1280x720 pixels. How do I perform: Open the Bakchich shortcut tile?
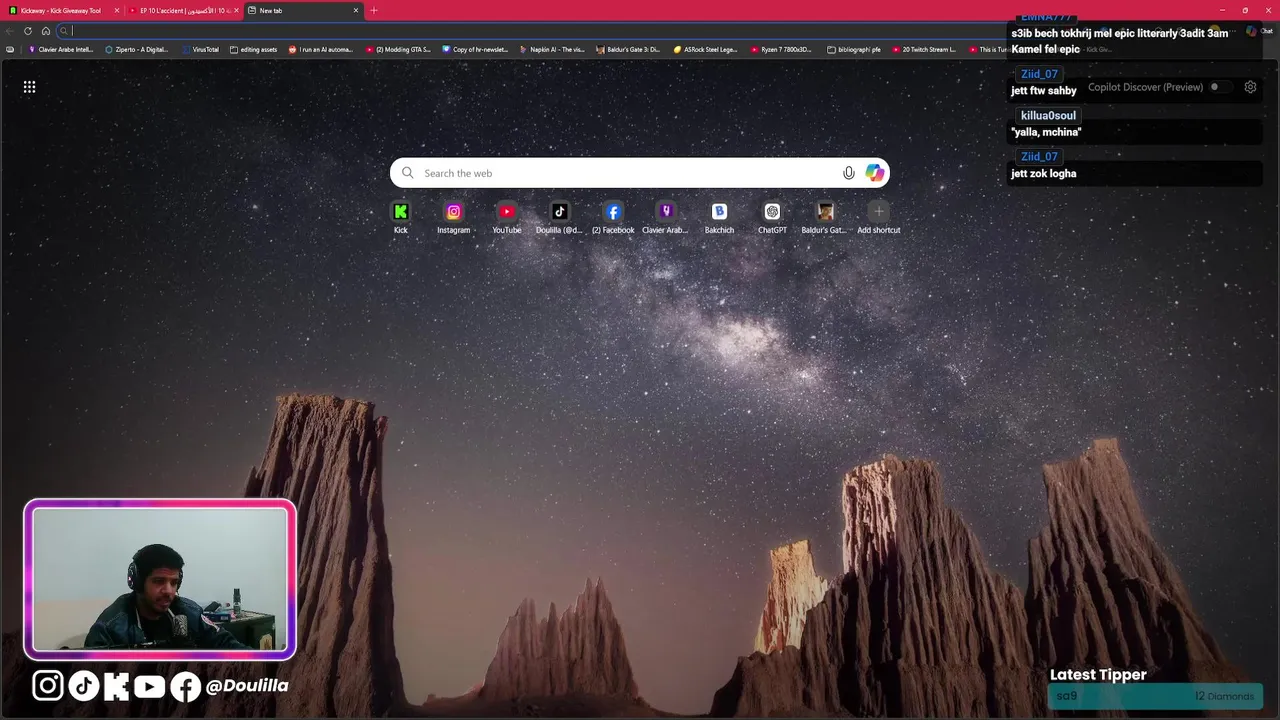pos(719,217)
